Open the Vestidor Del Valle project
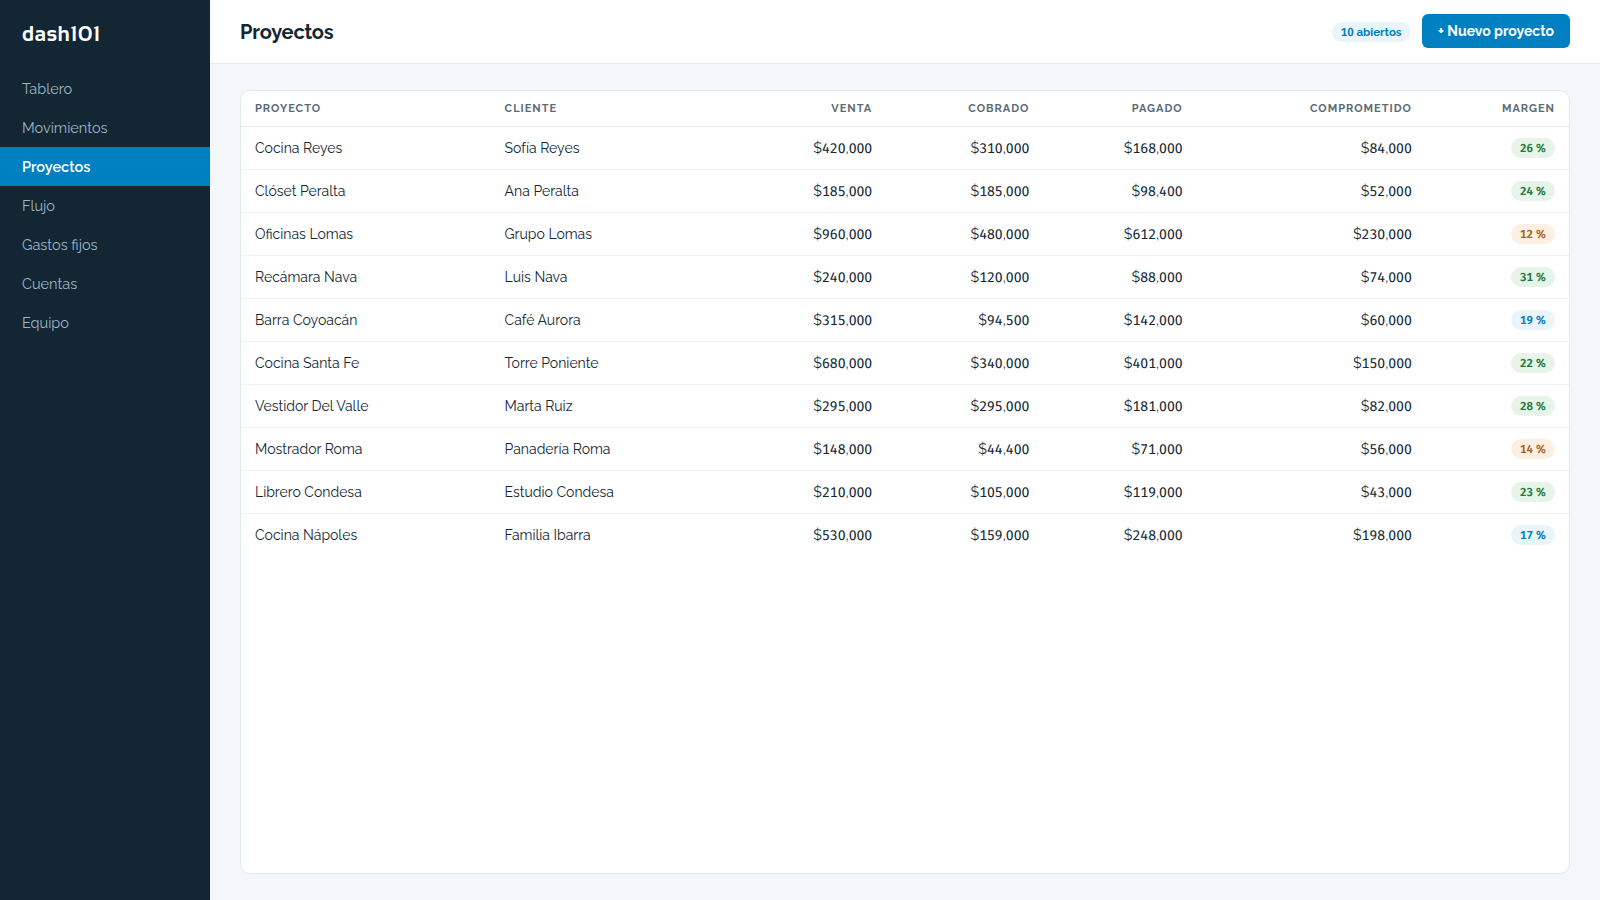The height and width of the screenshot is (900, 1600). [905, 406]
